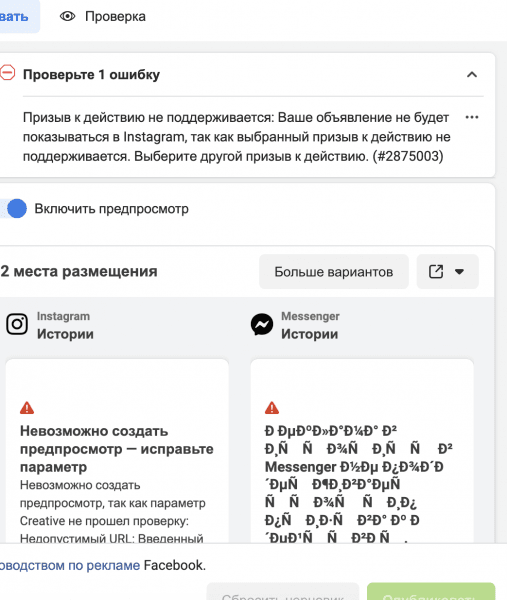Collapse the error section with chevron
The height and width of the screenshot is (600, 507).
pos(472,75)
